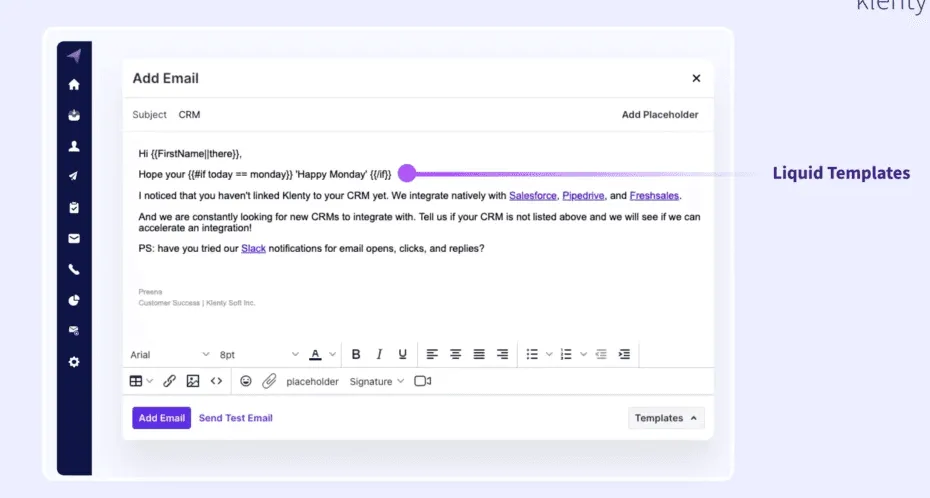Viewport: 930px width, 498px height.
Task: Click the Subject input field
Action: click(x=390, y=115)
